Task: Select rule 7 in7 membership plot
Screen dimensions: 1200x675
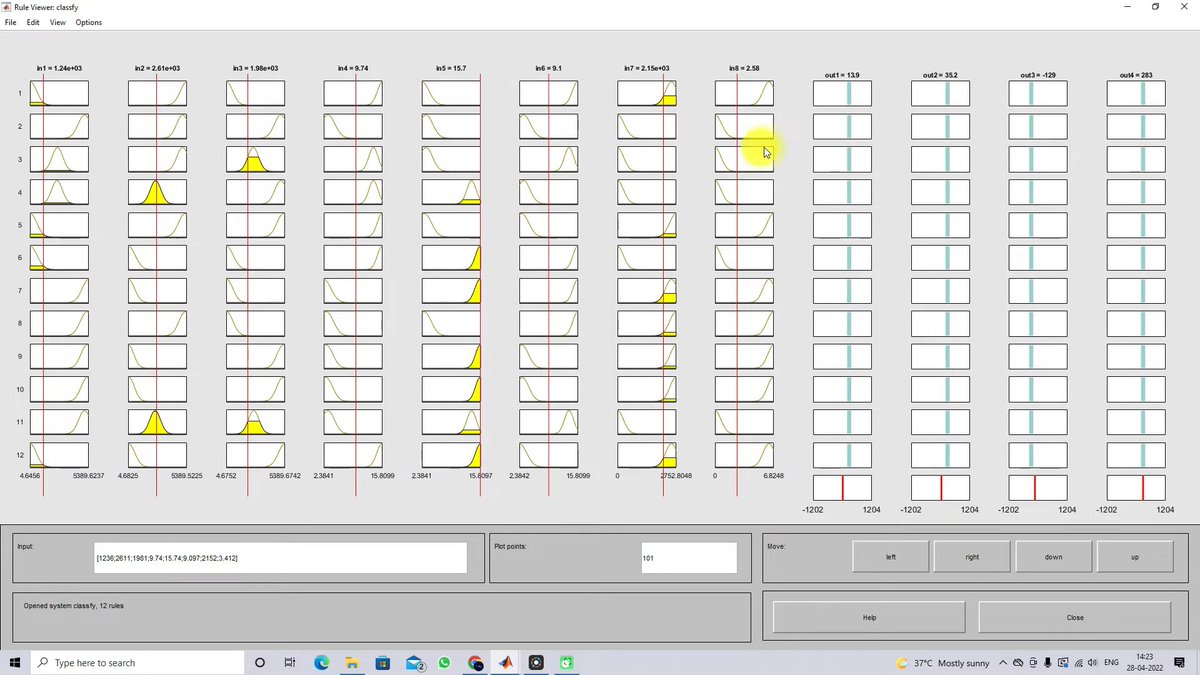Action: 647,291
